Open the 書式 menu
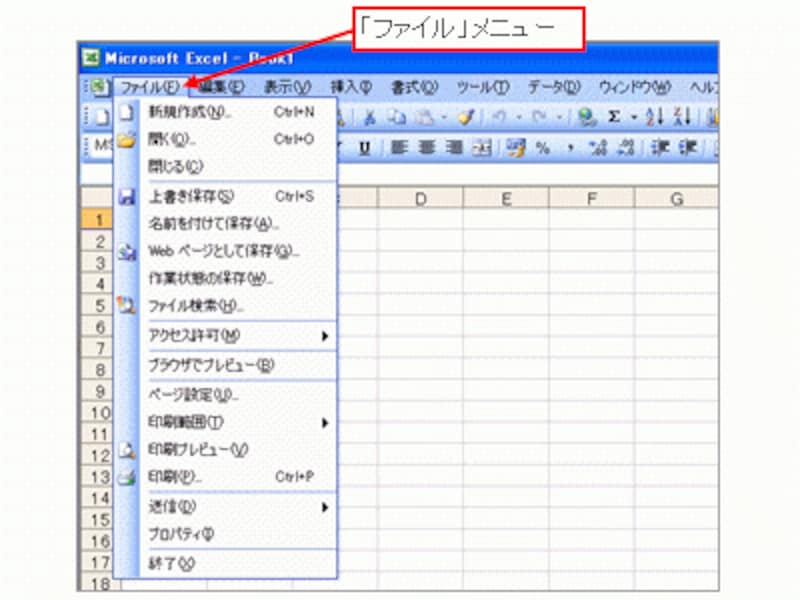Screen dimensions: 800x600 click(x=414, y=87)
